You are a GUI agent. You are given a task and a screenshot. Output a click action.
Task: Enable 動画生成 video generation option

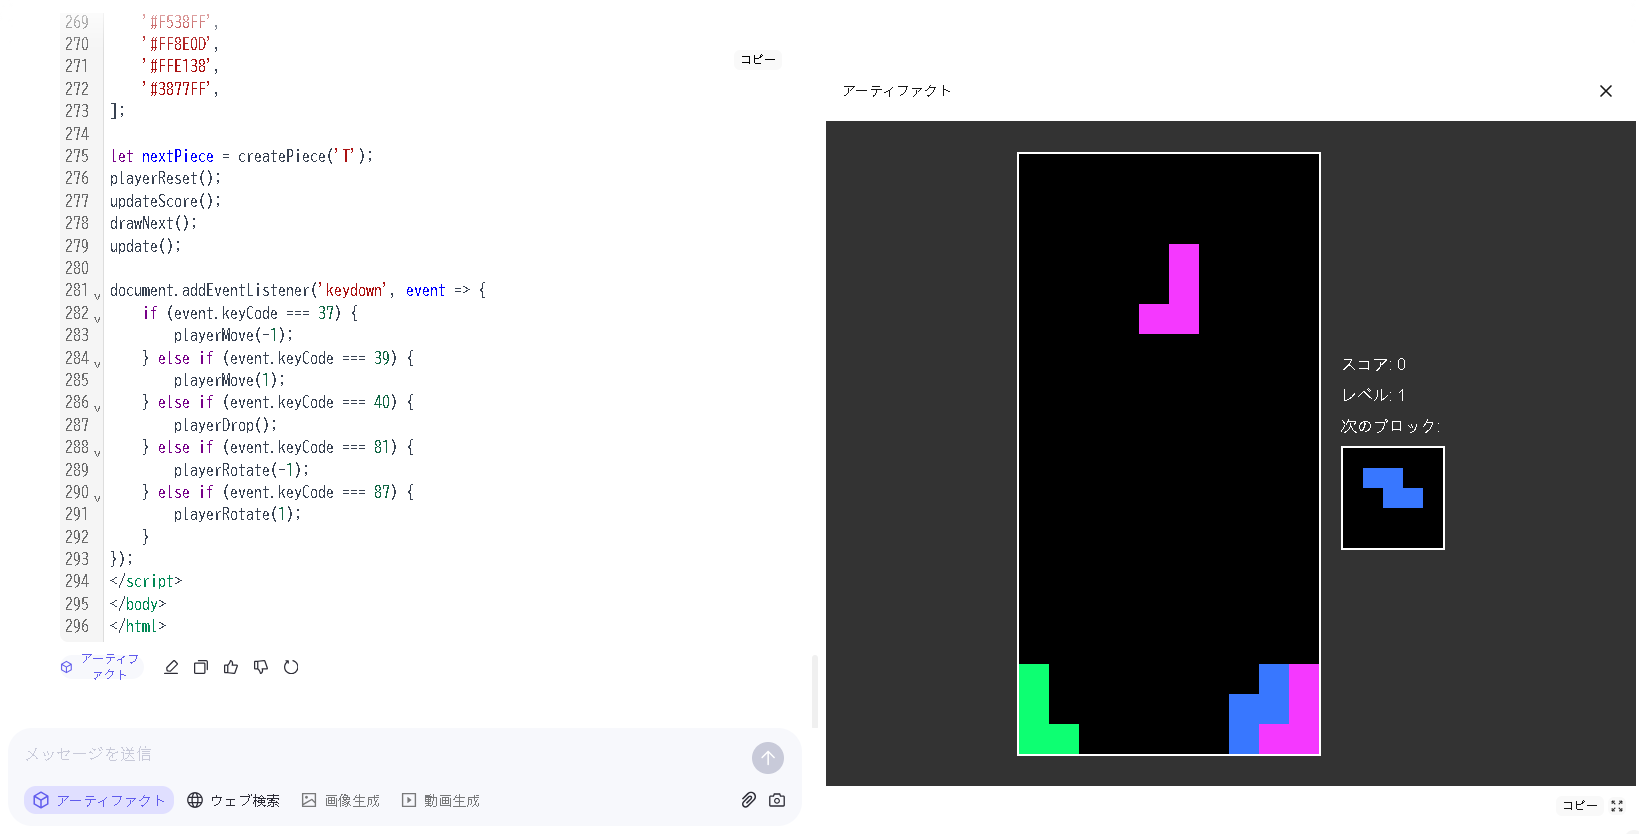(x=441, y=800)
